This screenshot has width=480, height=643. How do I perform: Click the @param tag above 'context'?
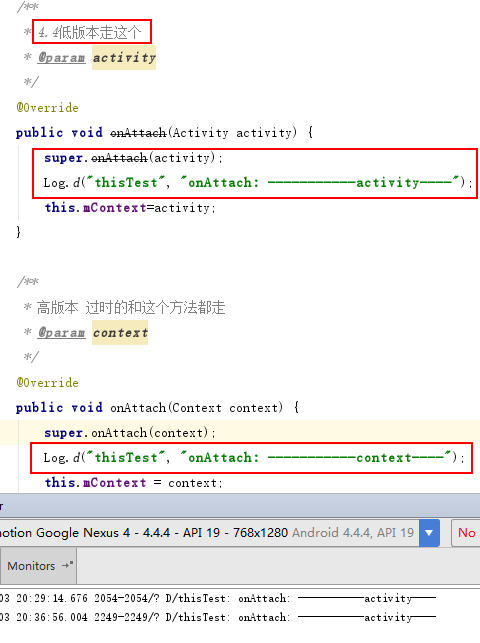point(61,333)
